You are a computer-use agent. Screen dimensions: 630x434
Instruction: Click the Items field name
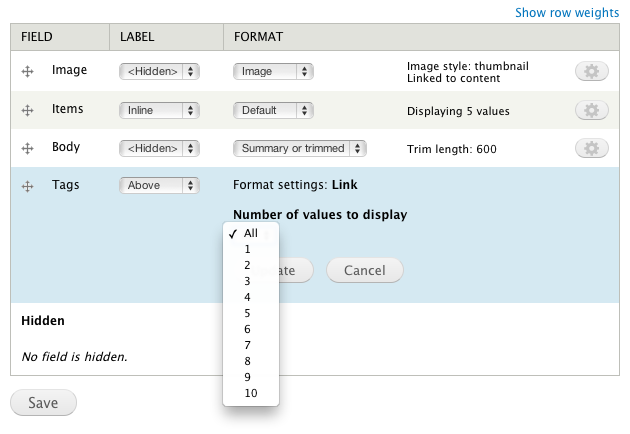coord(68,109)
